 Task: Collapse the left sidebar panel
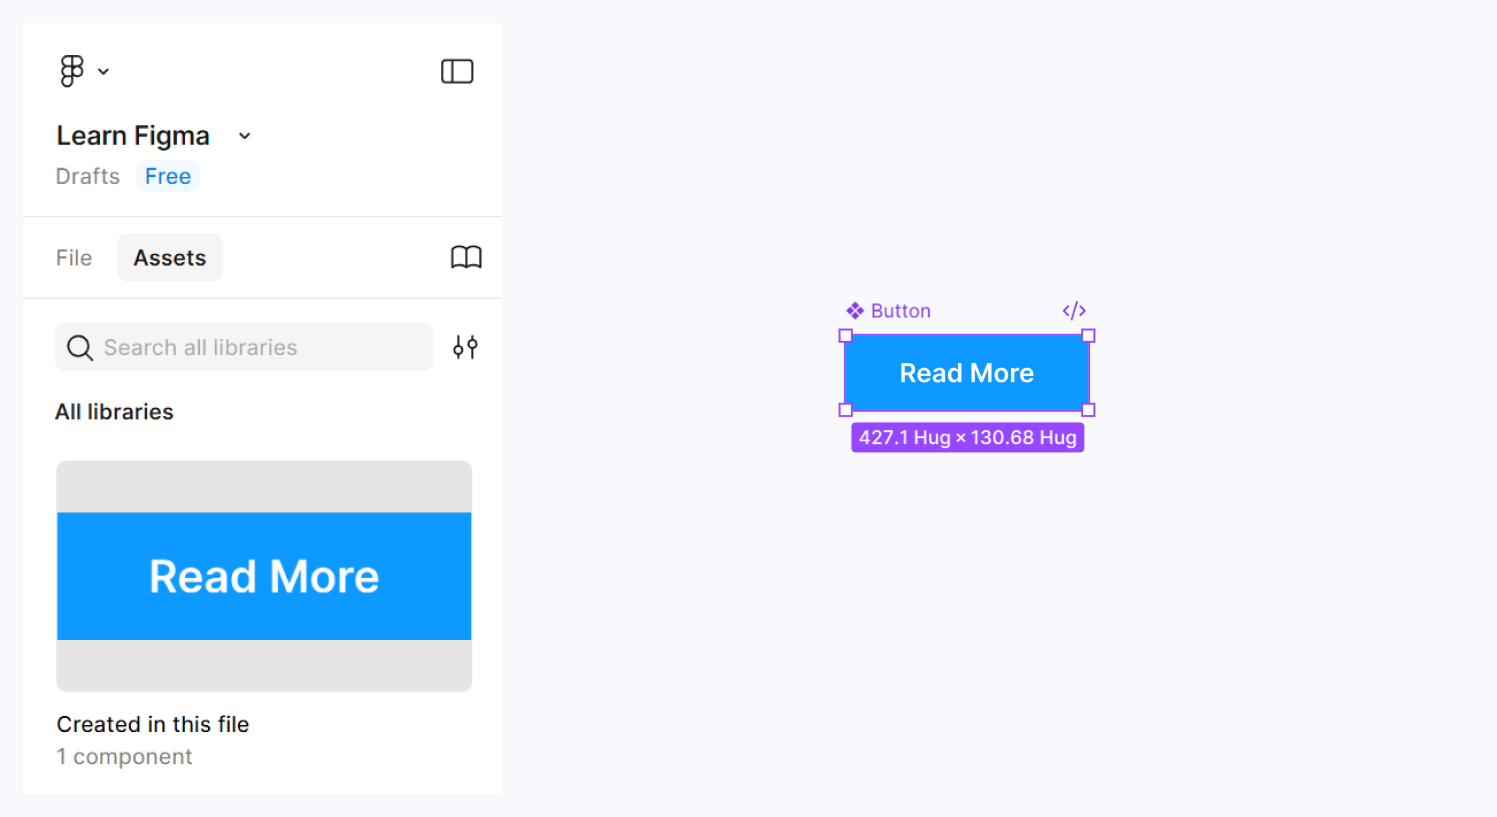click(x=457, y=70)
